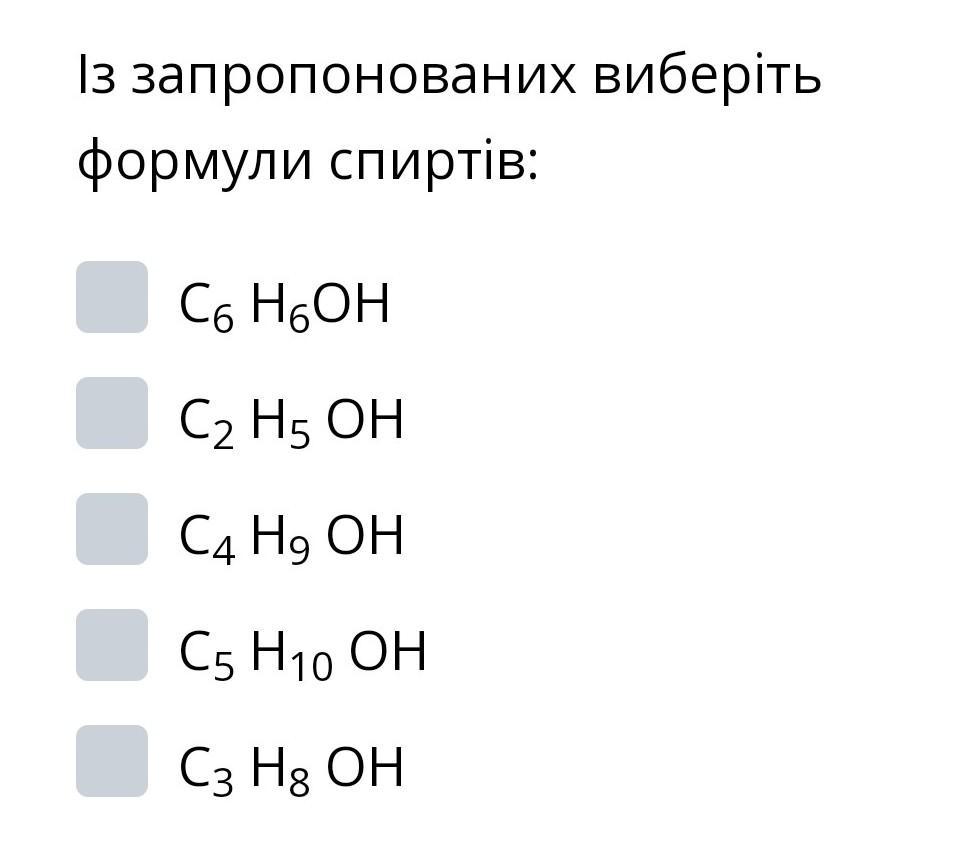Viewport: 965px width, 864px height.
Task: Enable the C5H10OH checkbox
Action: tap(112, 645)
